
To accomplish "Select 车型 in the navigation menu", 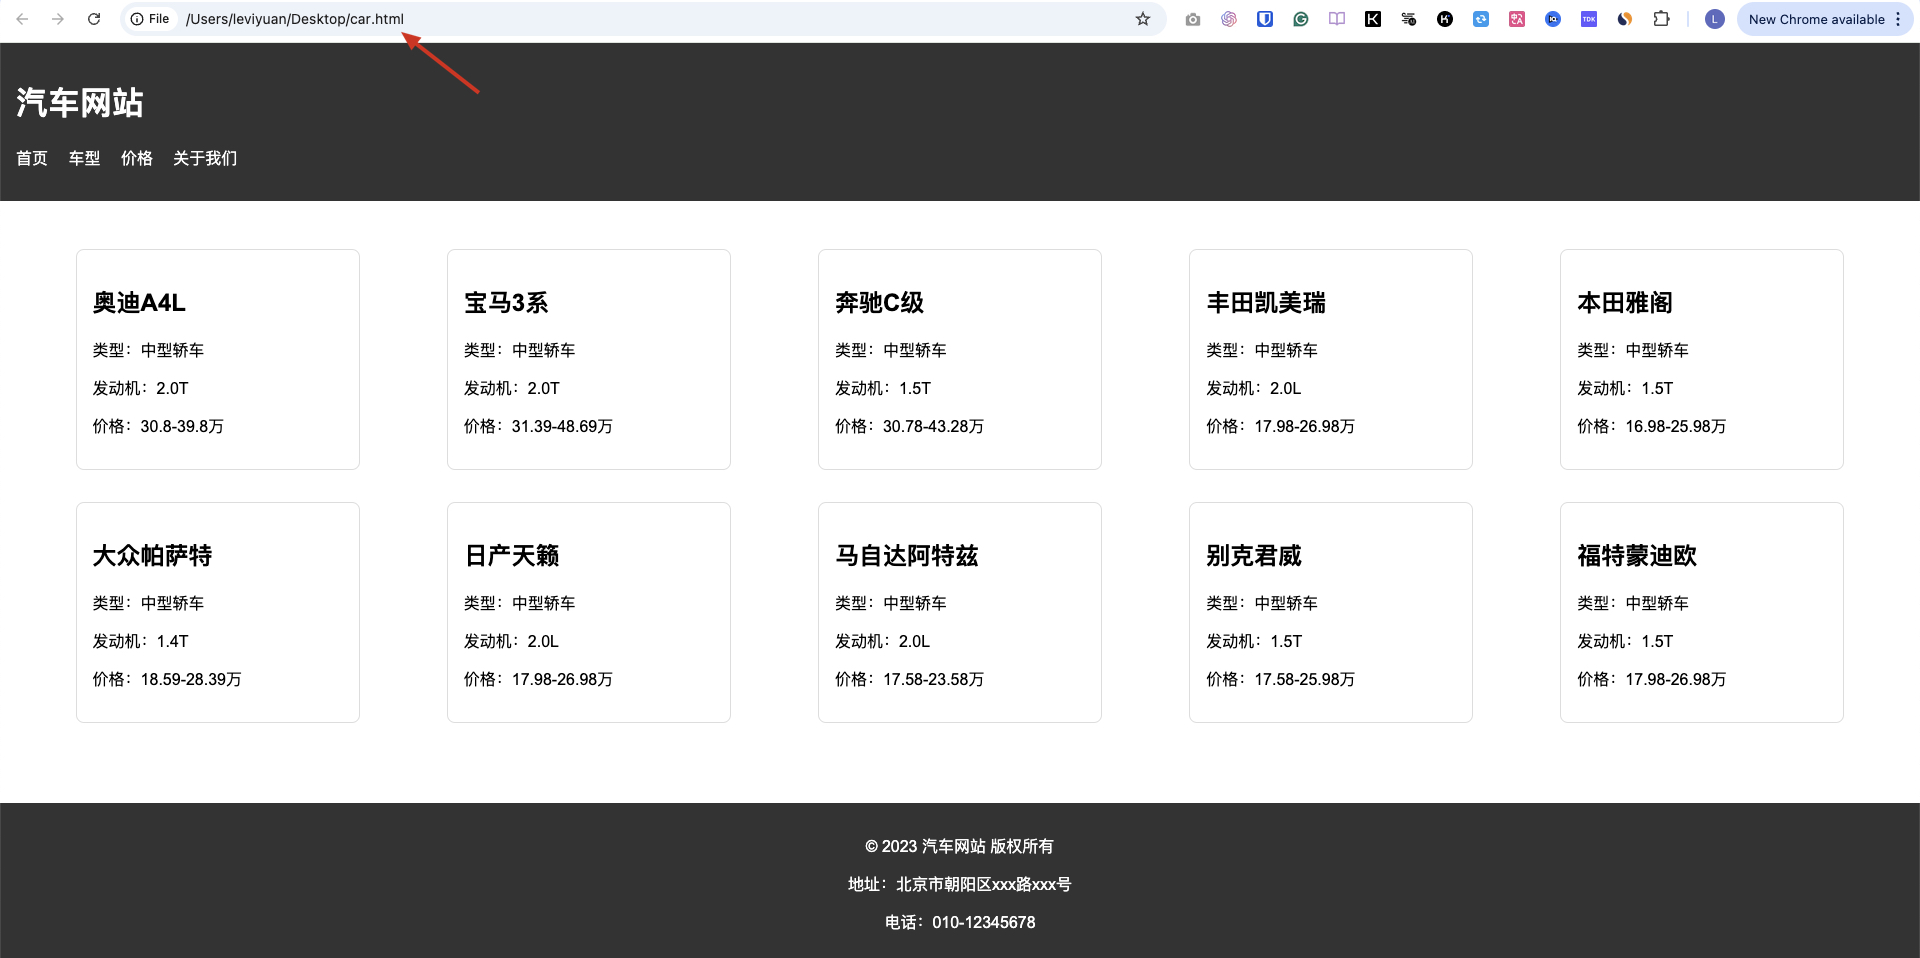I will (84, 158).
